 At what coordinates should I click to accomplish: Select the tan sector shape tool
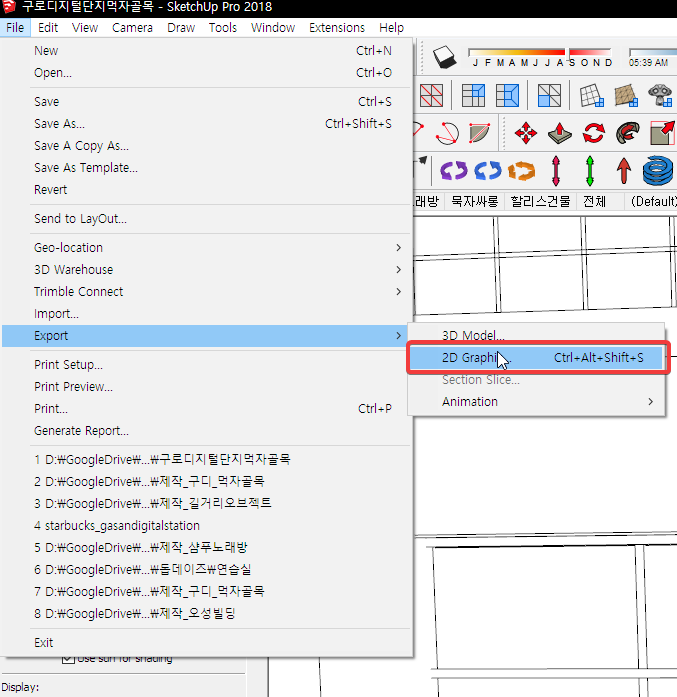pyautogui.click(x=480, y=133)
